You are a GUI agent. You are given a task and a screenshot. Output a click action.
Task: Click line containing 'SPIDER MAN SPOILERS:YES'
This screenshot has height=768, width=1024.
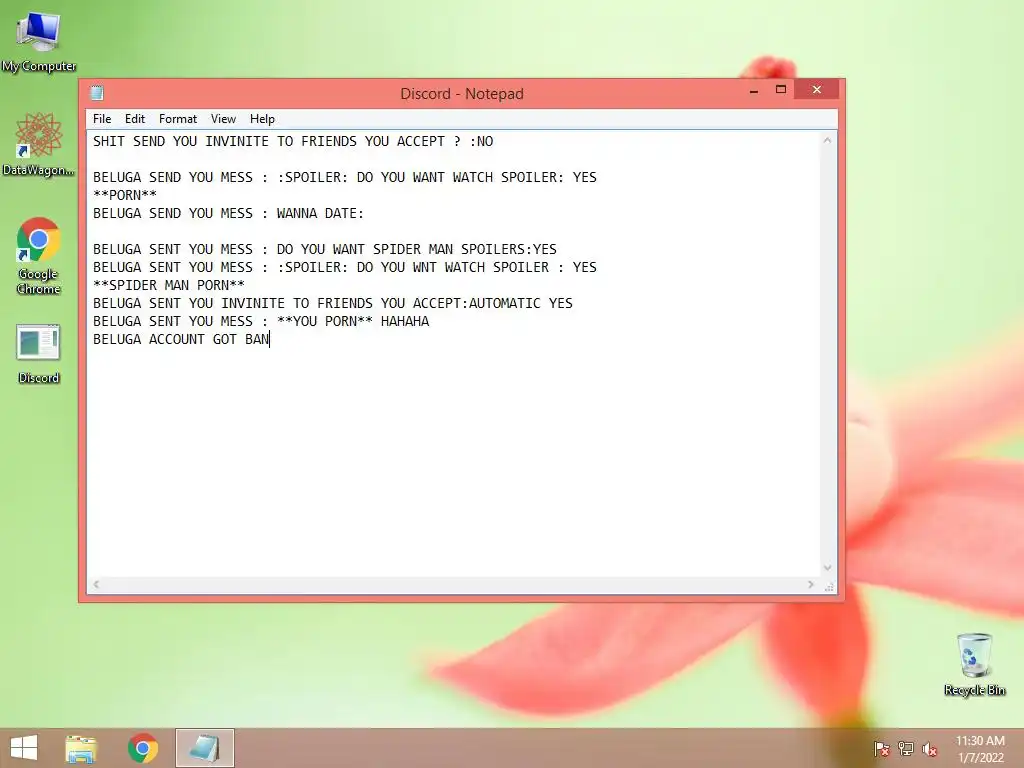point(325,249)
